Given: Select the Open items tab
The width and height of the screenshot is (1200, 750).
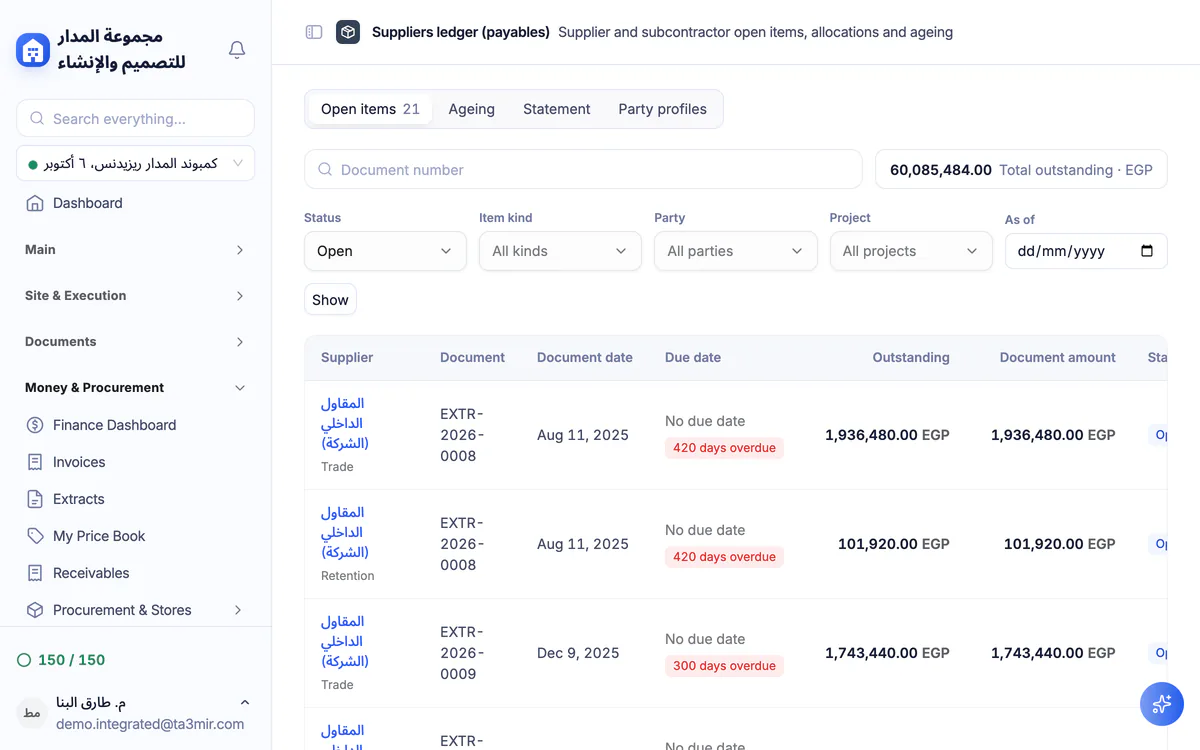Looking at the screenshot, I should tap(370, 109).
